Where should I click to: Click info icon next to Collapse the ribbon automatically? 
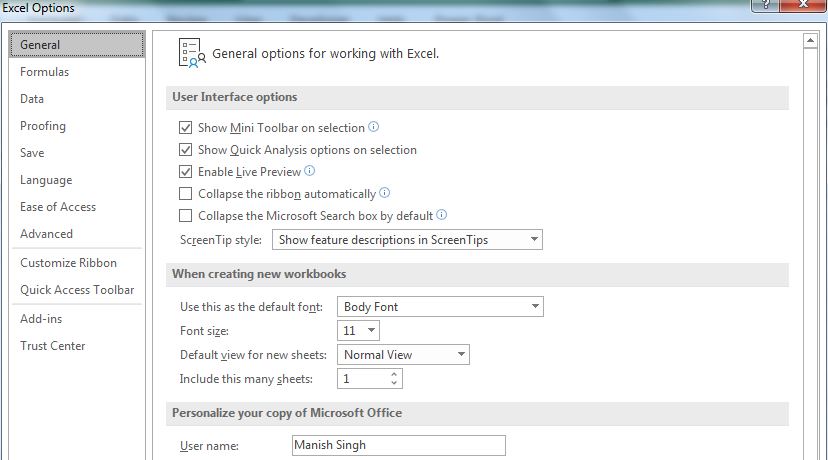click(384, 193)
